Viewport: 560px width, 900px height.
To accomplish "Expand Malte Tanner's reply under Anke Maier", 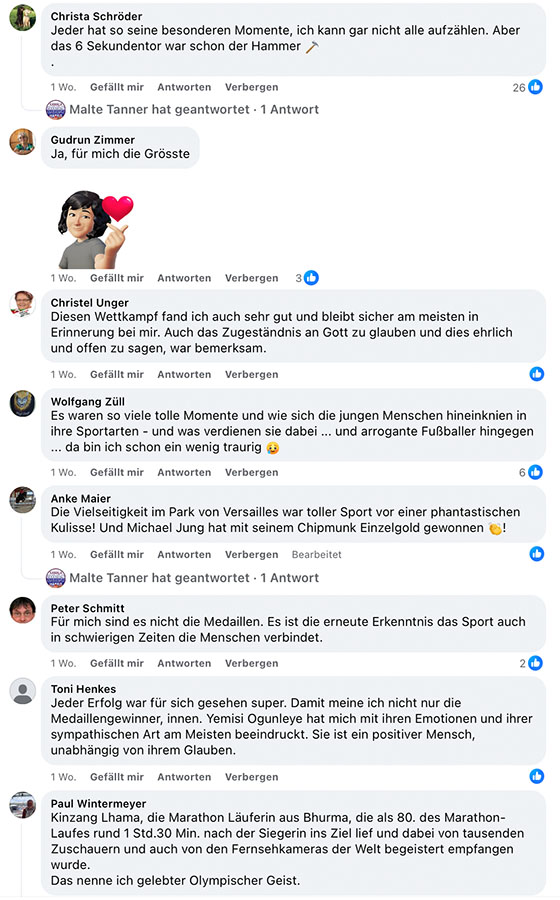I will point(194,578).
